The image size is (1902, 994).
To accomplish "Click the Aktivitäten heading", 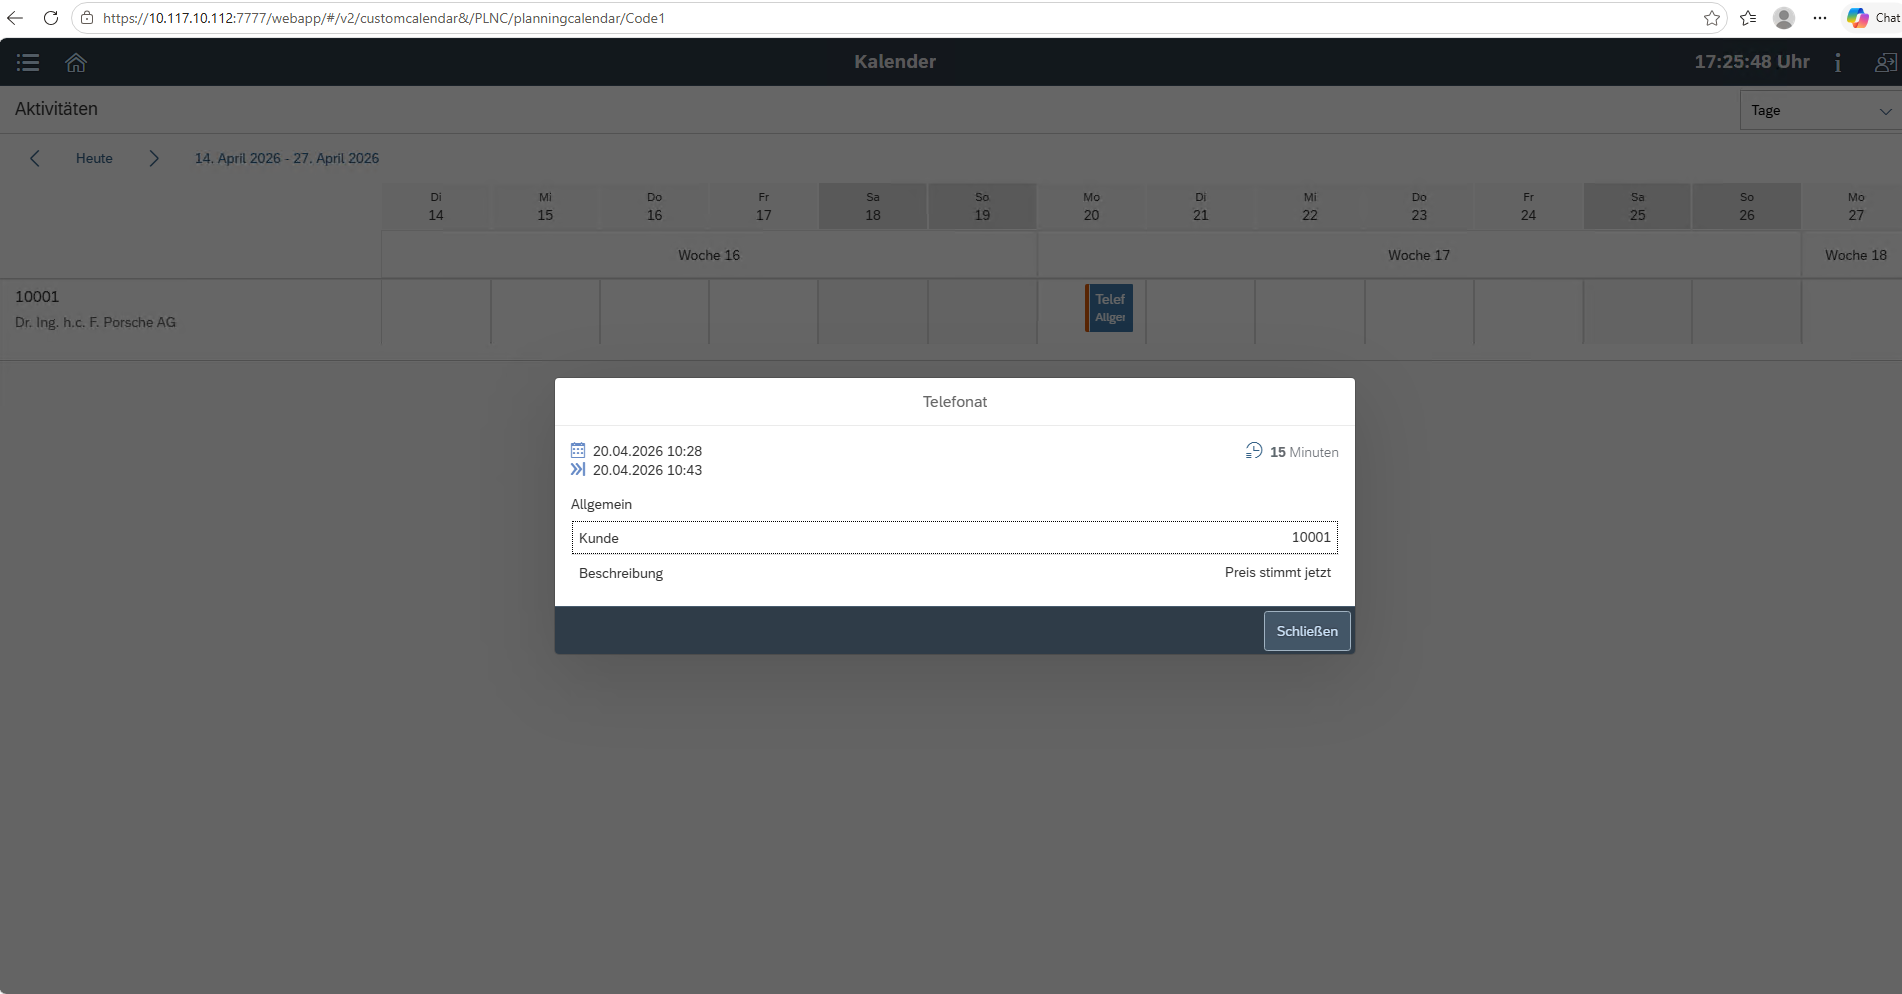I will pos(56,109).
